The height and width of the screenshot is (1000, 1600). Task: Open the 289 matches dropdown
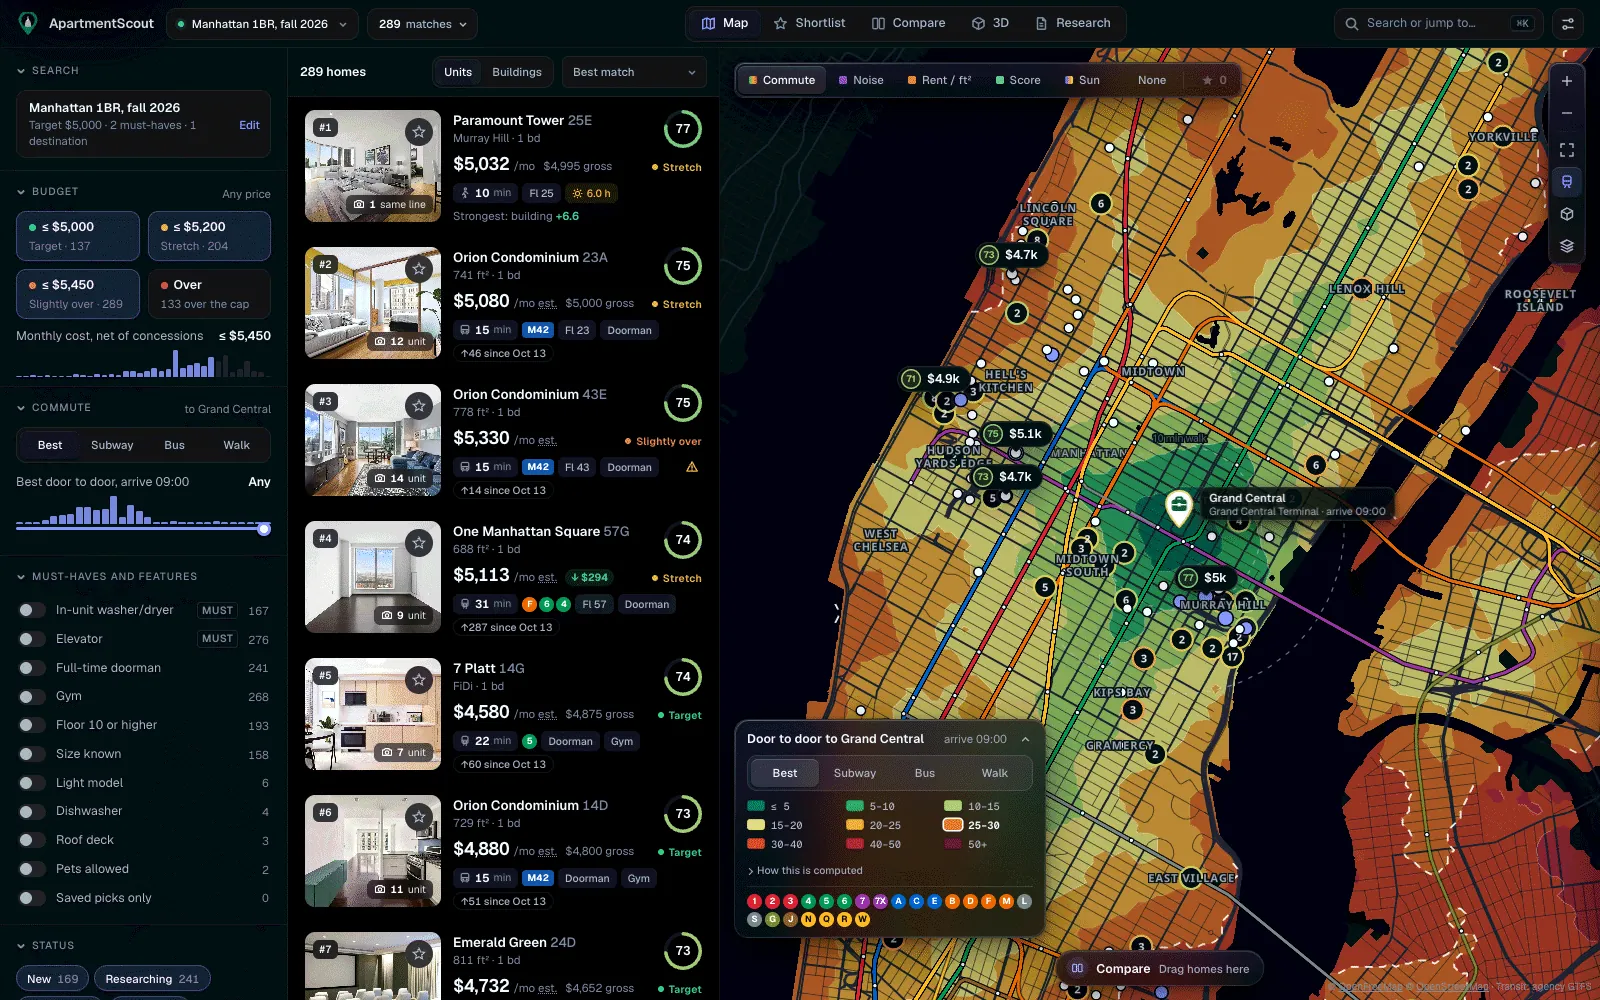click(x=422, y=24)
